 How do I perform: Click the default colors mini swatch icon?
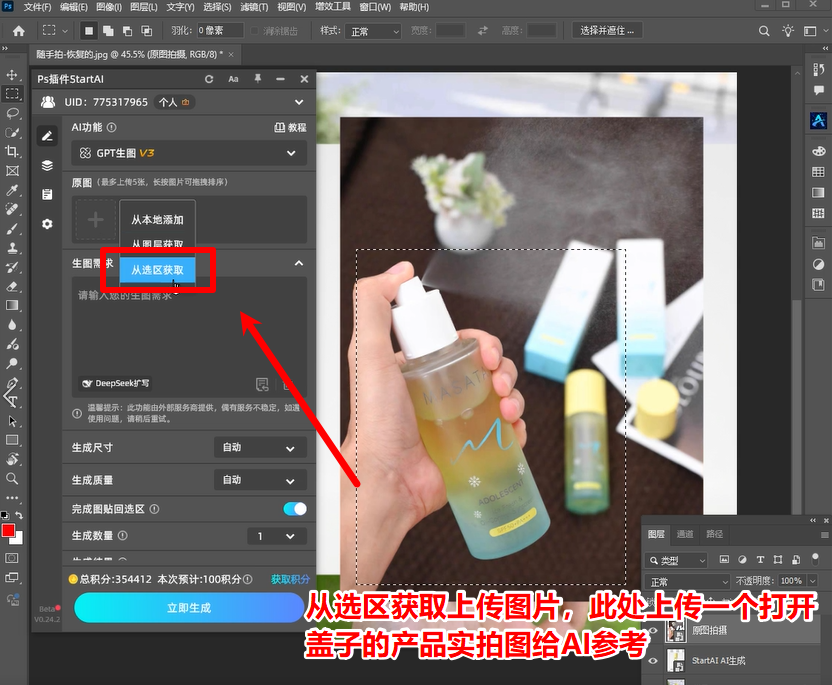tap(5, 515)
